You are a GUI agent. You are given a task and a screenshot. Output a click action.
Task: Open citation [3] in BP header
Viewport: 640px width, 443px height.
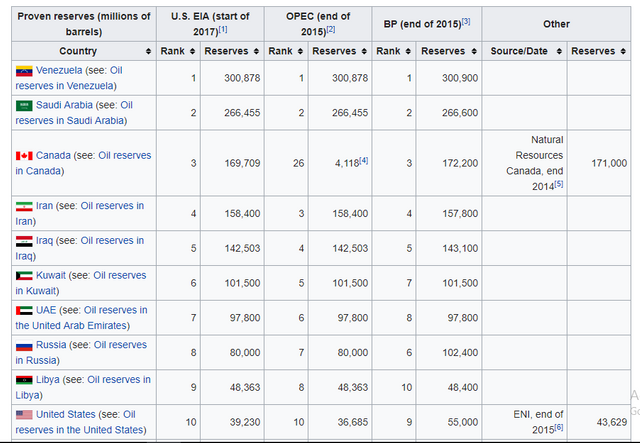click(466, 21)
